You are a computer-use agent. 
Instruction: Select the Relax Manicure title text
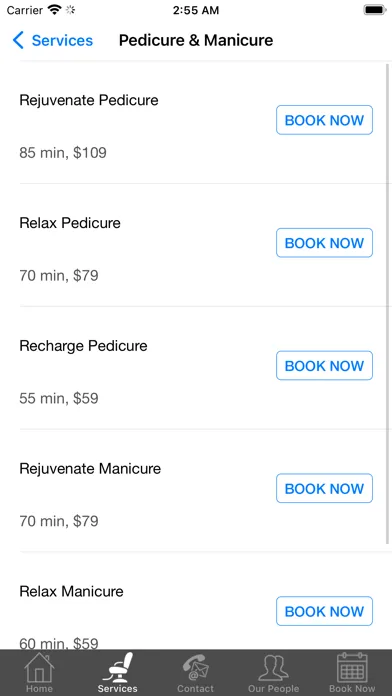click(71, 592)
